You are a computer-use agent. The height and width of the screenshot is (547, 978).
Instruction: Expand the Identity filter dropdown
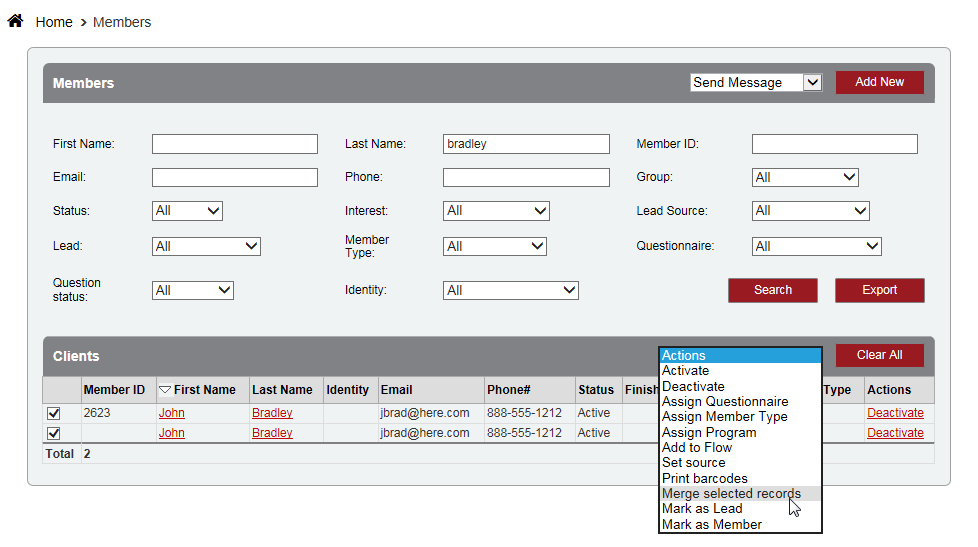[510, 290]
